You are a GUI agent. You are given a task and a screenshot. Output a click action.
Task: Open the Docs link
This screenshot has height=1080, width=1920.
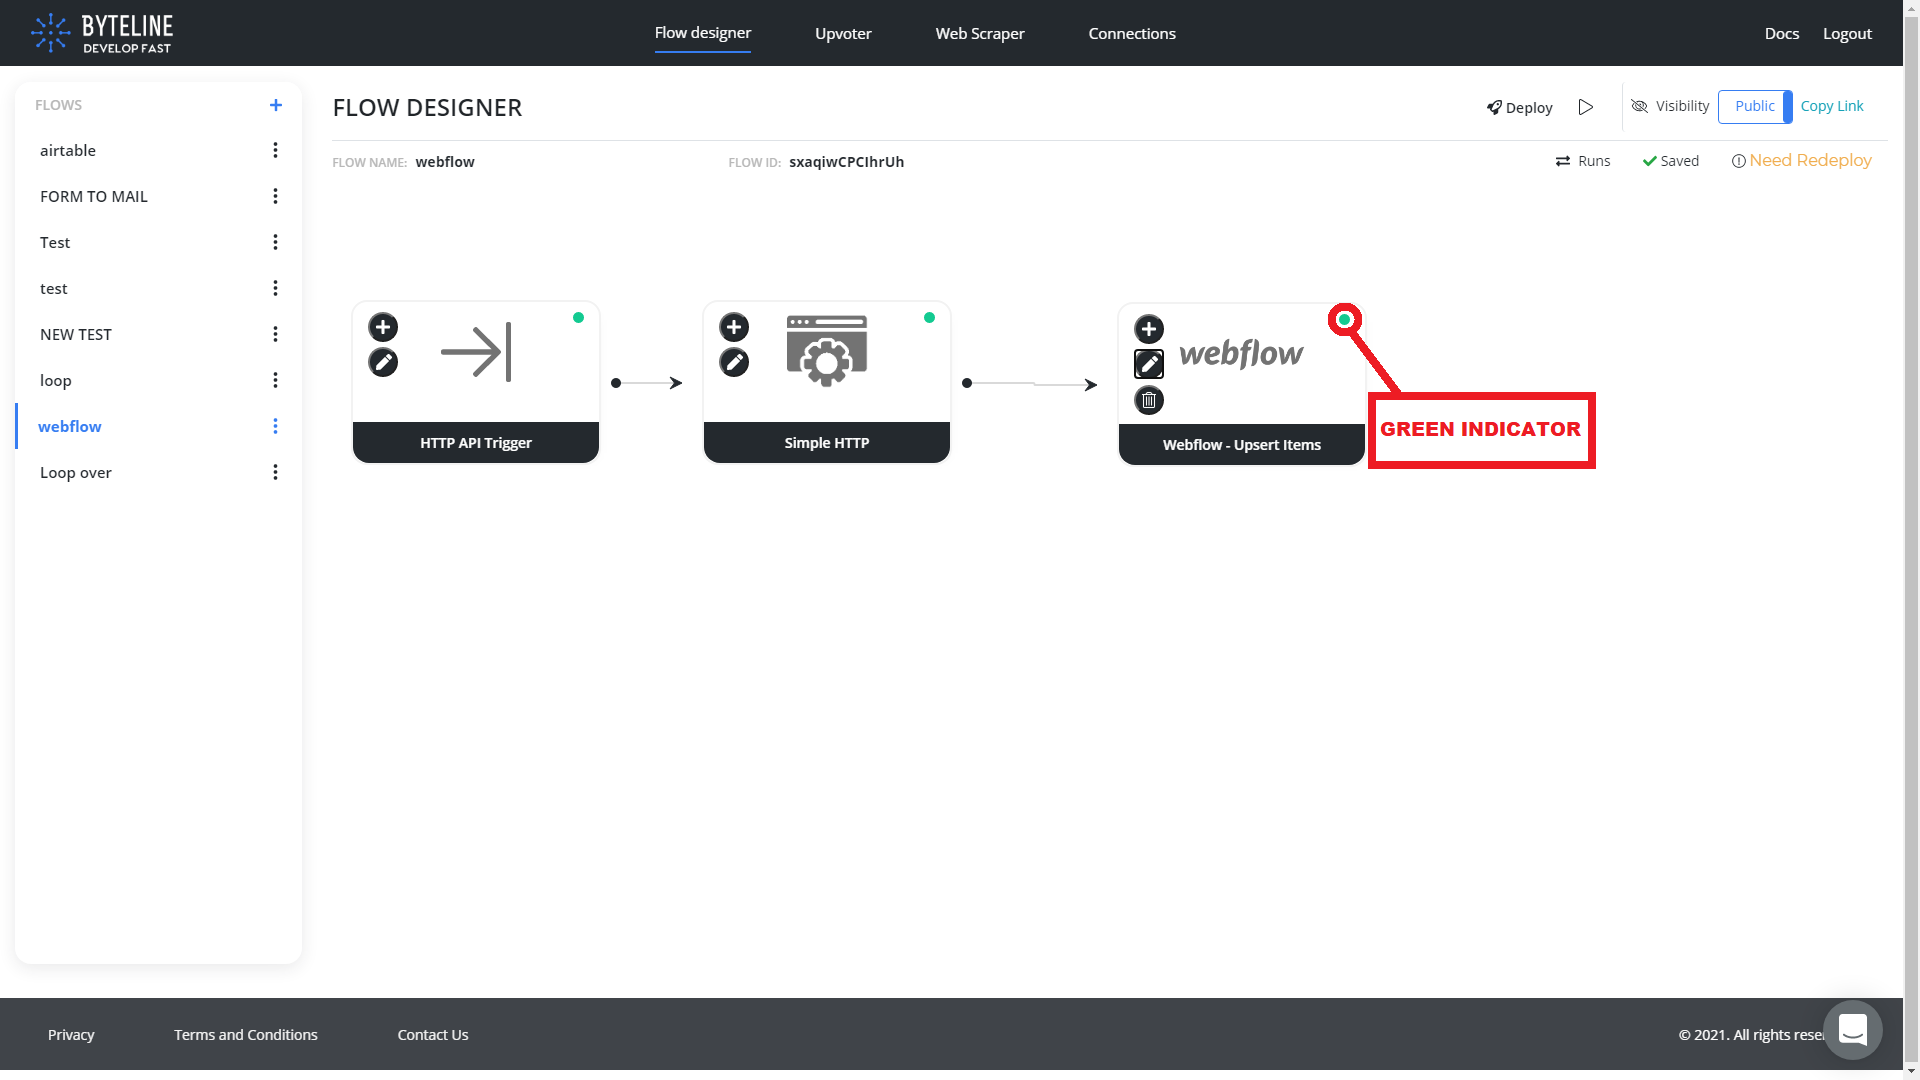point(1782,33)
